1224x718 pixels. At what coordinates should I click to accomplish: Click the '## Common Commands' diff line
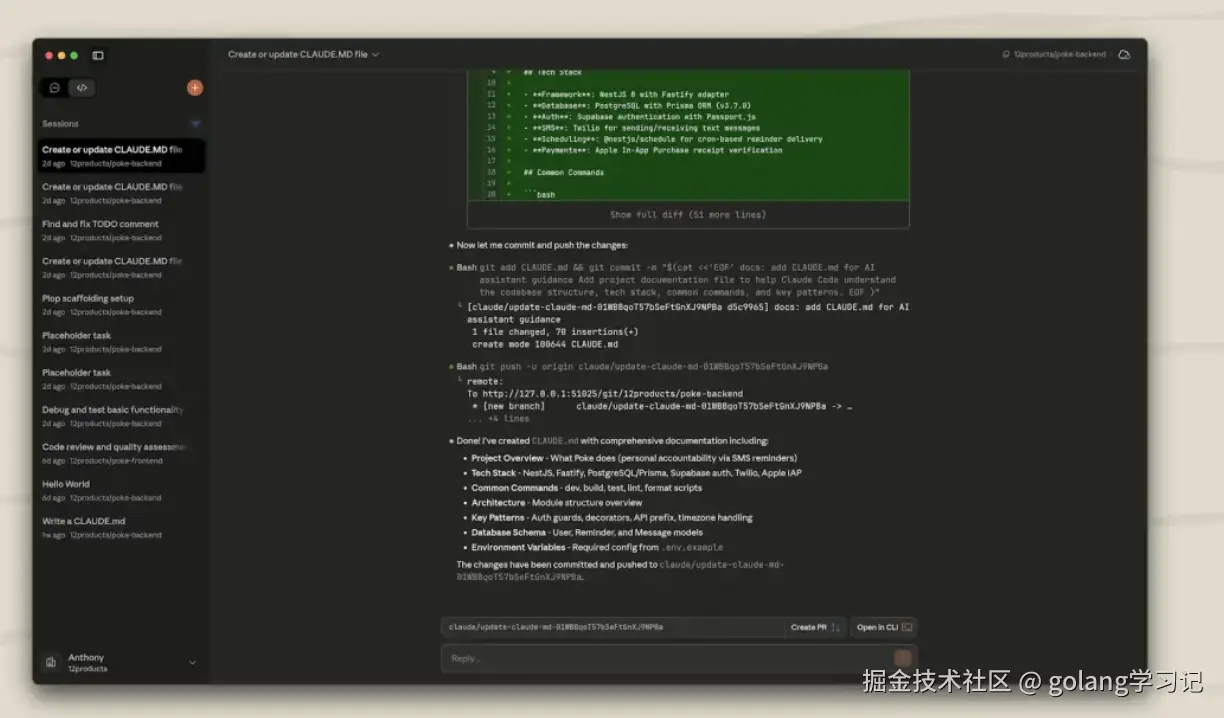563,173
